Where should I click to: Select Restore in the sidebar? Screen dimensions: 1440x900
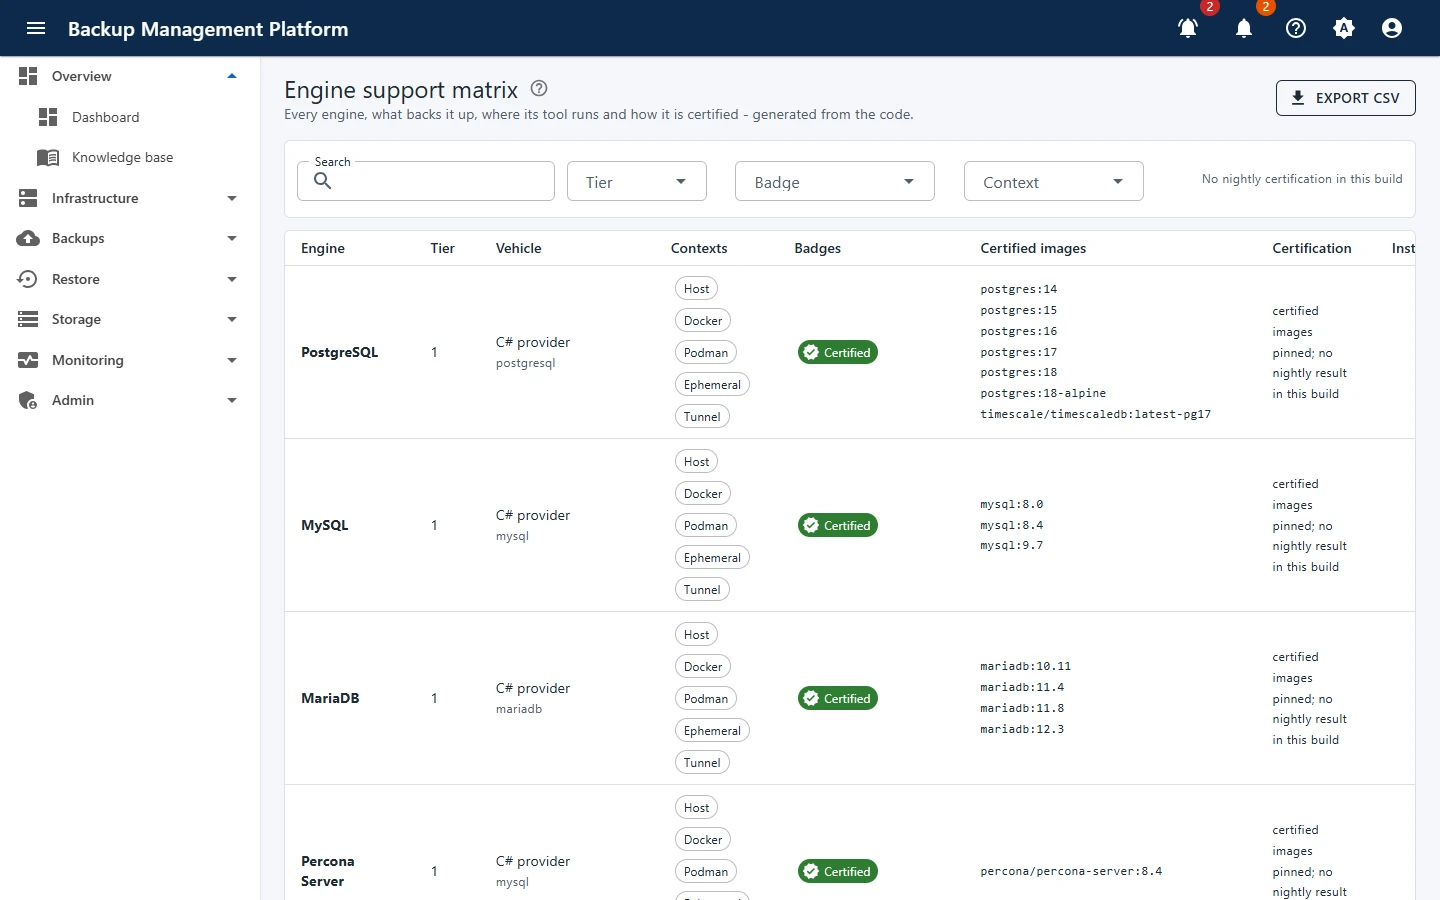(x=130, y=279)
